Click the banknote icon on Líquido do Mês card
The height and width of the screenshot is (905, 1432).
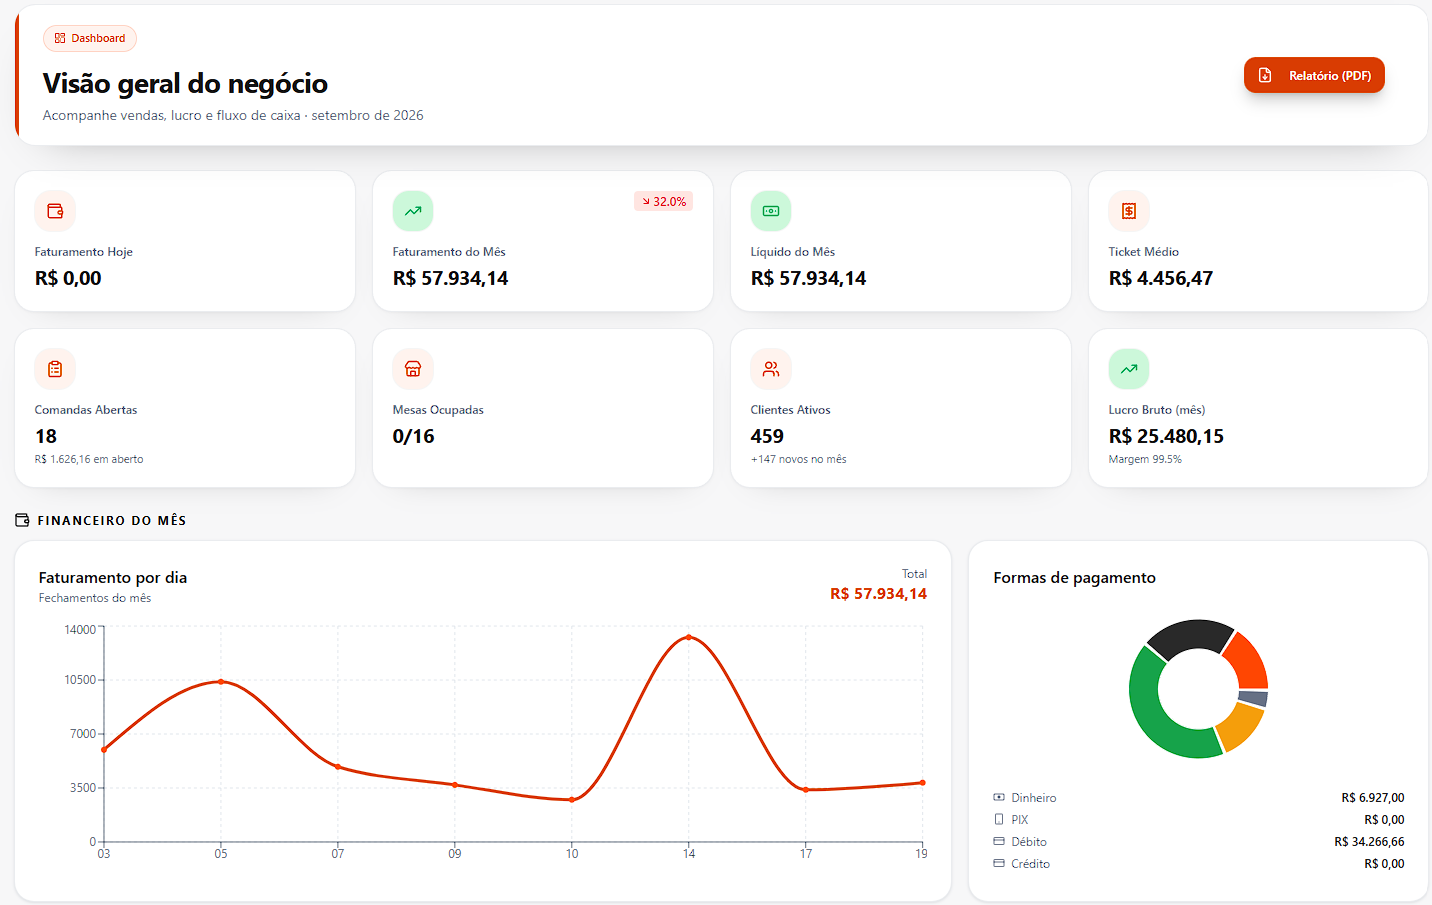point(771,211)
